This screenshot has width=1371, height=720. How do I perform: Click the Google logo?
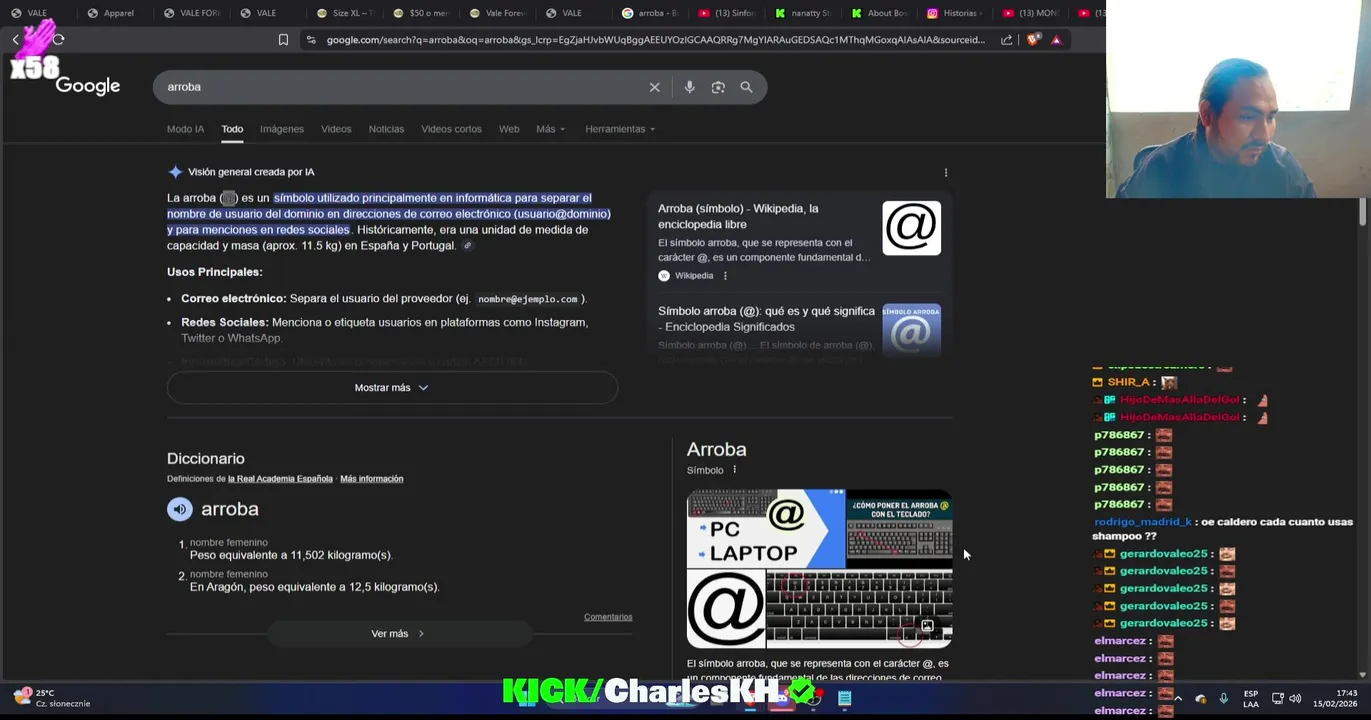(88, 86)
